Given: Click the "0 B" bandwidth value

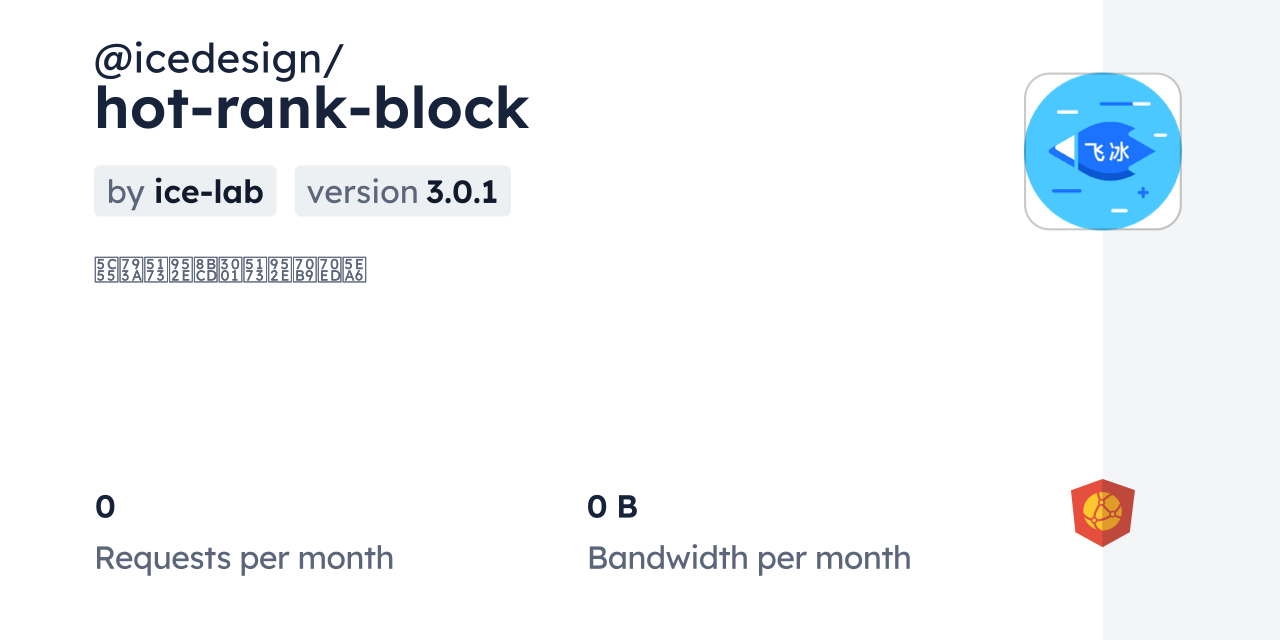Looking at the screenshot, I should click(x=612, y=507).
